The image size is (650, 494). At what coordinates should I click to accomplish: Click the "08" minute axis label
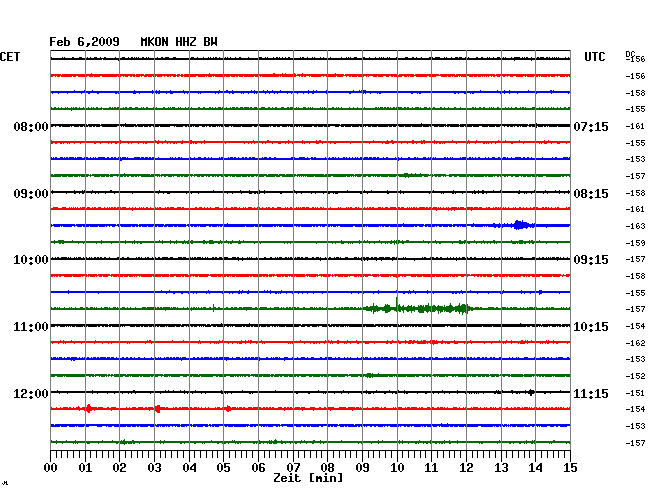[327, 467]
